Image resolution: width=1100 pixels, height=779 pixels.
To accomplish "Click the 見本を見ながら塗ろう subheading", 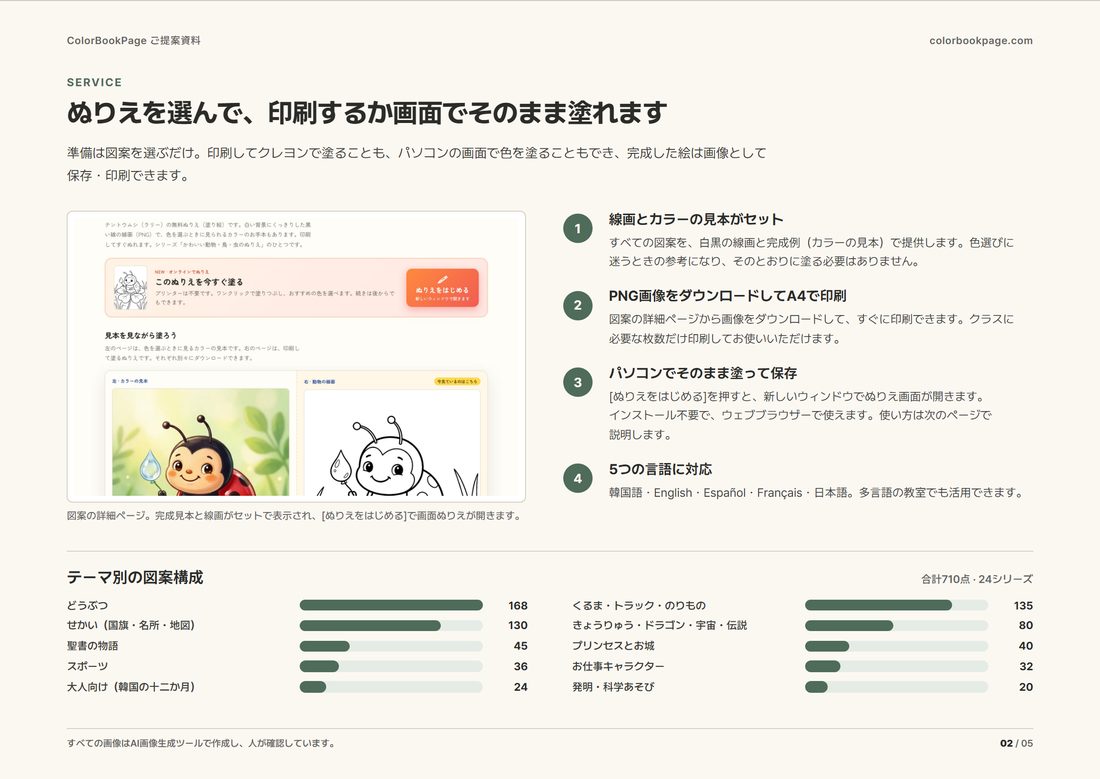I will [x=140, y=335].
